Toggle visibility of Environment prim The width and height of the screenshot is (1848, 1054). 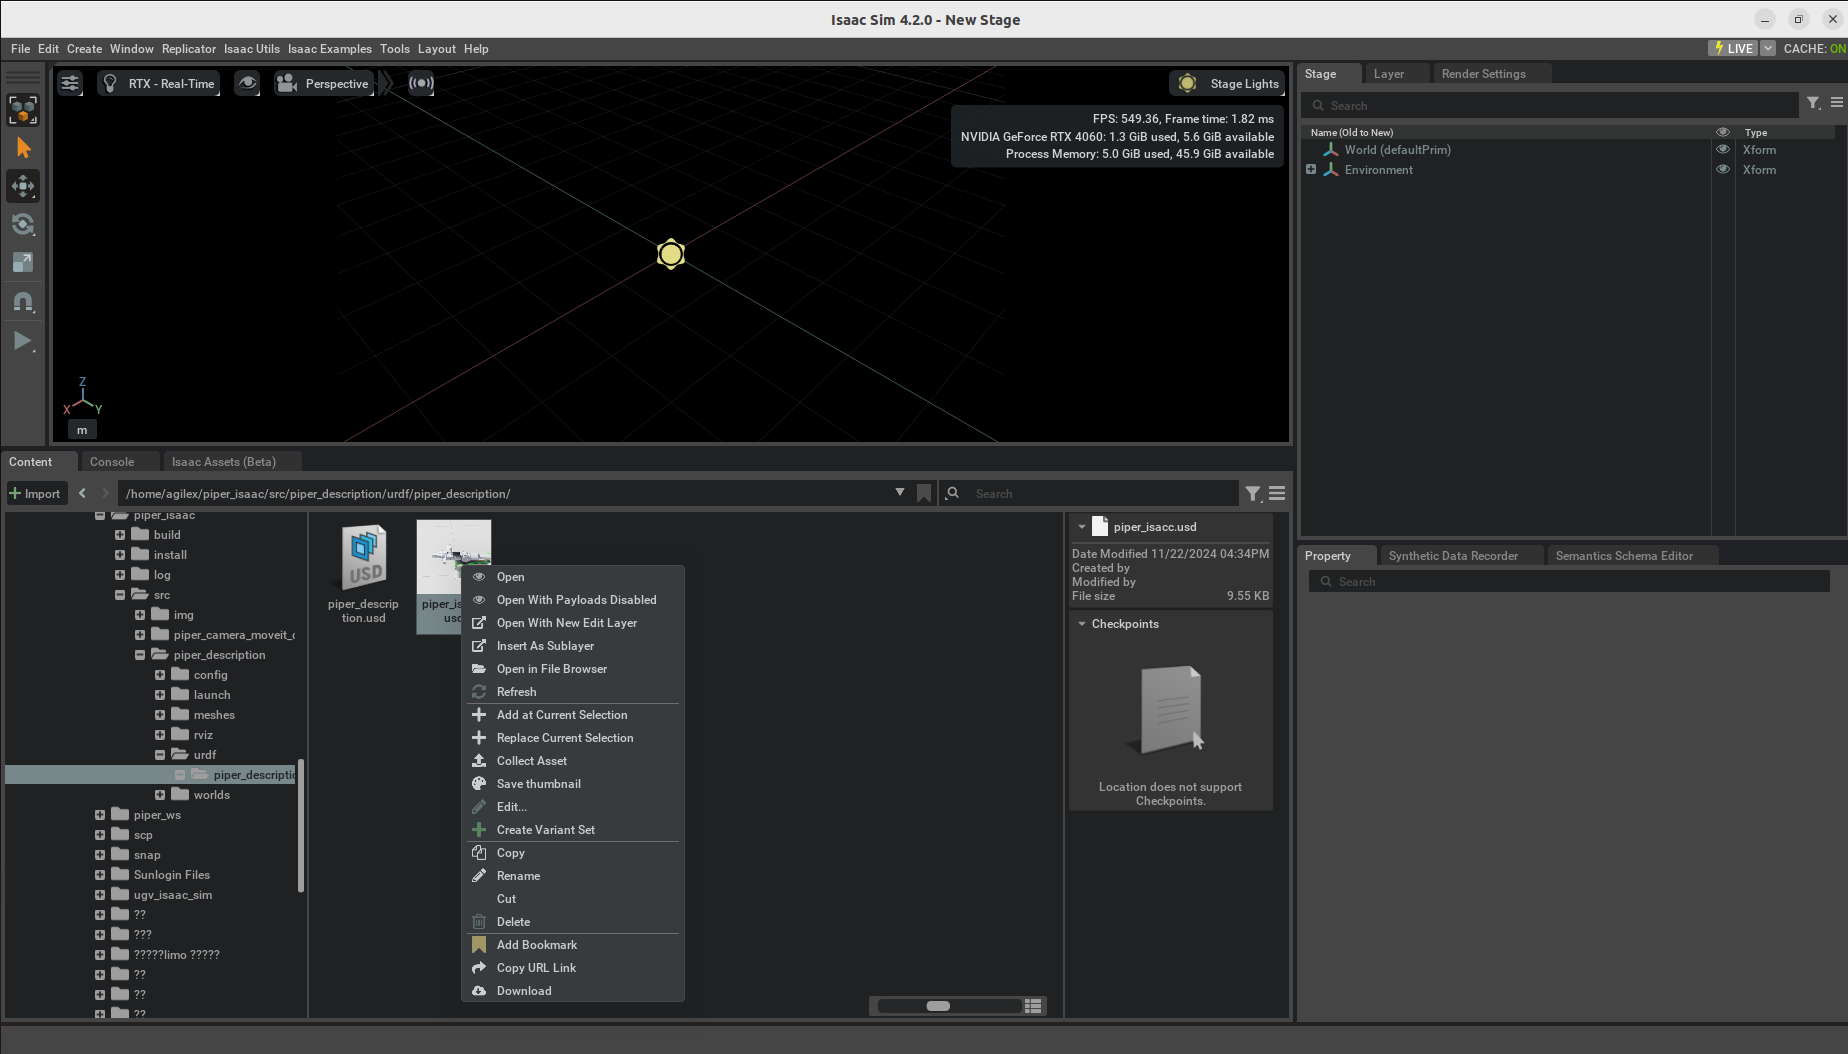click(1722, 170)
